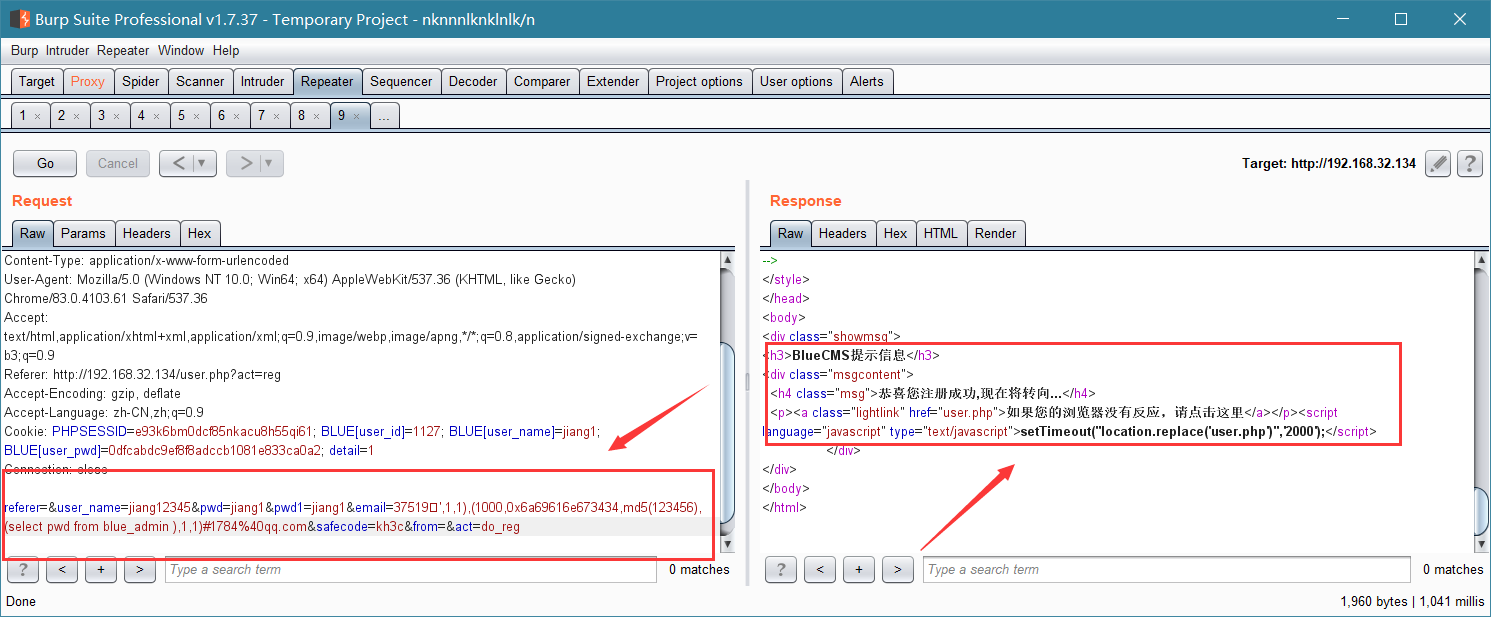The height and width of the screenshot is (617, 1491).
Task: Show response HTML view
Action: [941, 233]
